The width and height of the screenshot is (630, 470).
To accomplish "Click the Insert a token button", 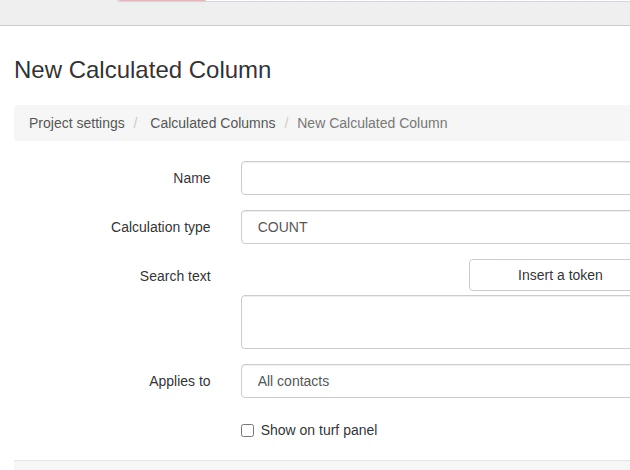I will pyautogui.click(x=550, y=275).
